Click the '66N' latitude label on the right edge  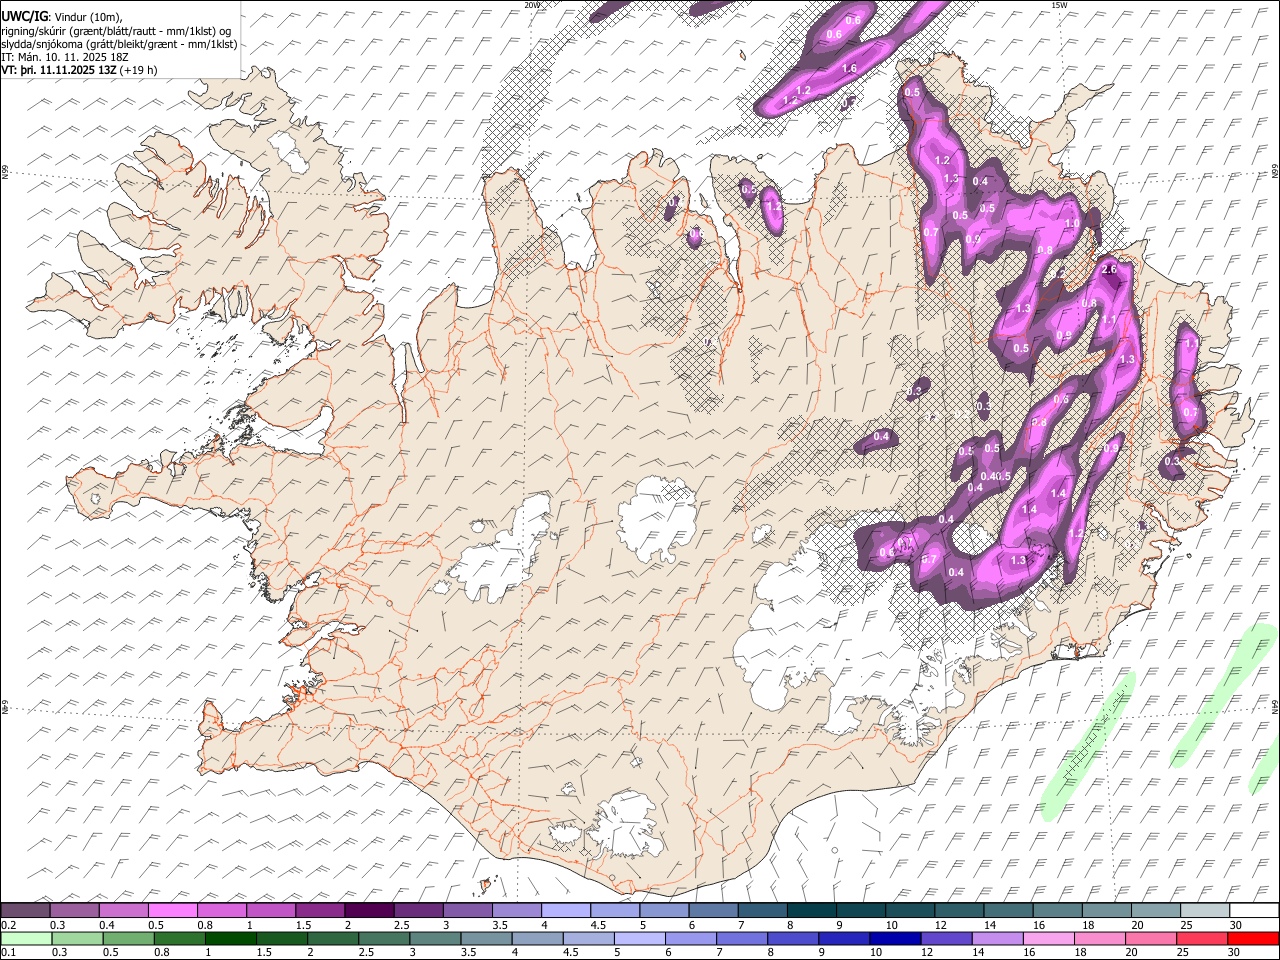[x=1275, y=169]
